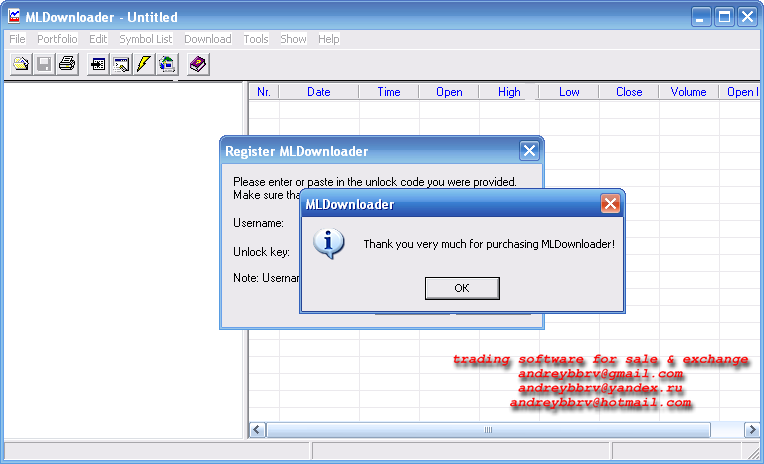This screenshot has width=764, height=464.
Task: Click the Save floppy disk icon
Action: pyautogui.click(x=44, y=64)
